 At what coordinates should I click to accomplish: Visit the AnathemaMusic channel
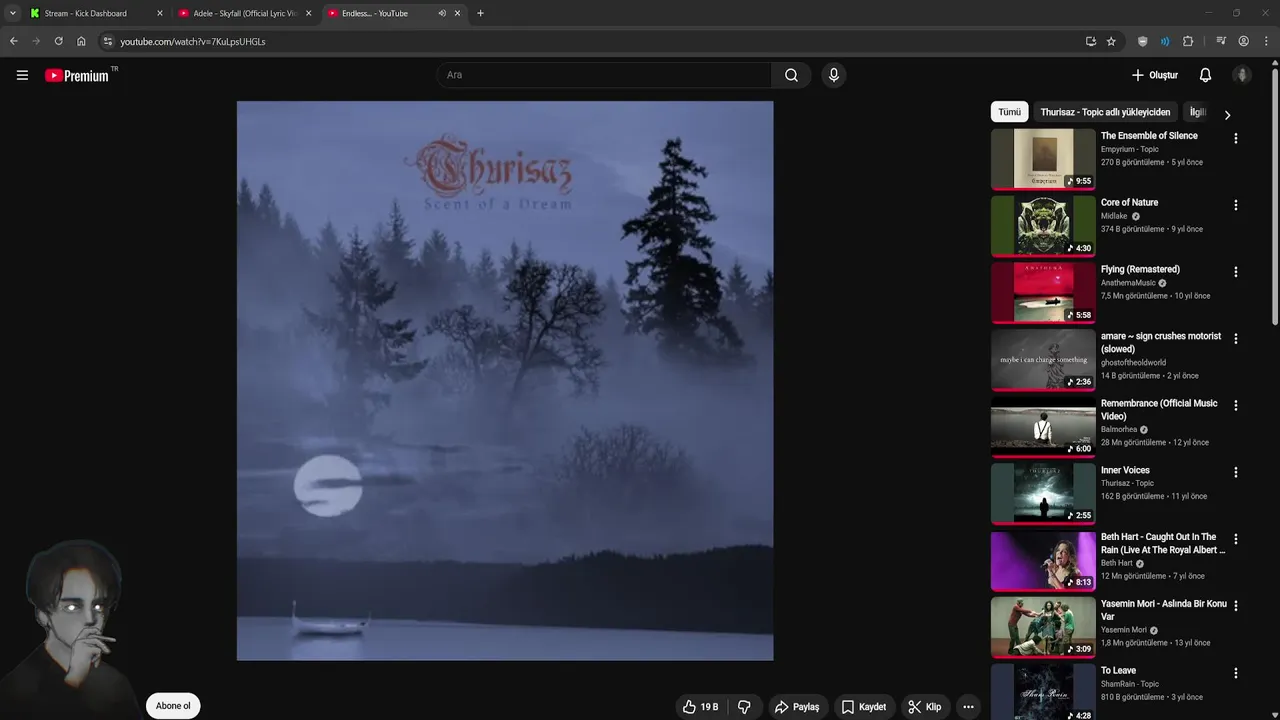(1128, 283)
